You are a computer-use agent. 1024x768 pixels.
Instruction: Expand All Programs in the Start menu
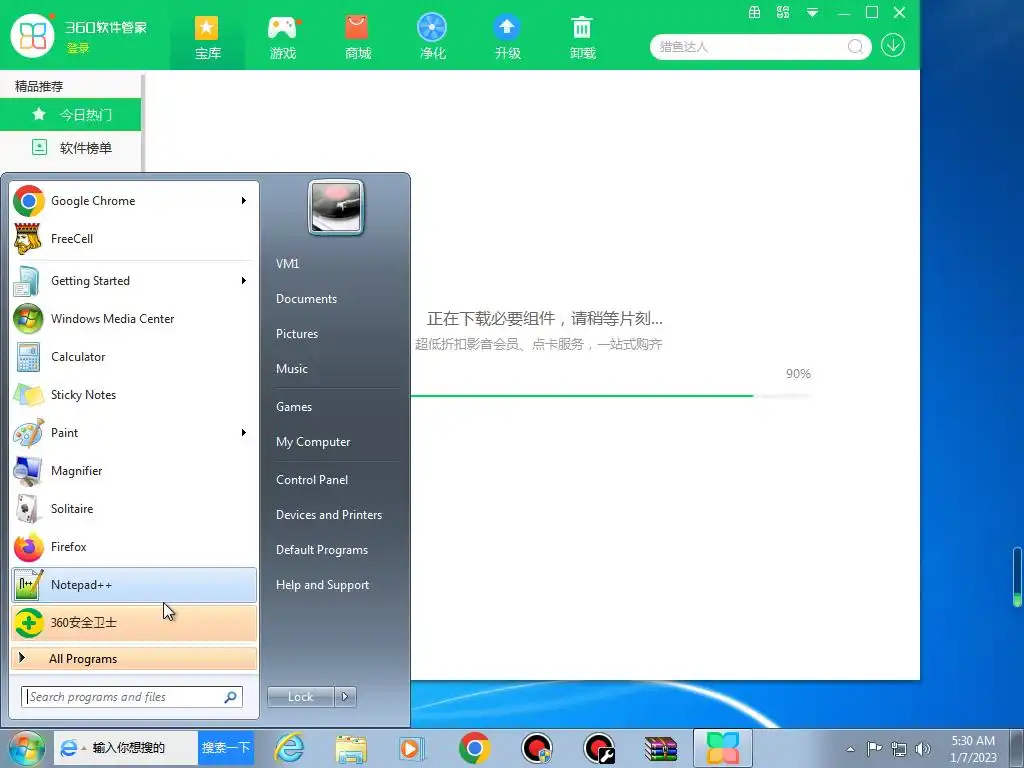(134, 658)
